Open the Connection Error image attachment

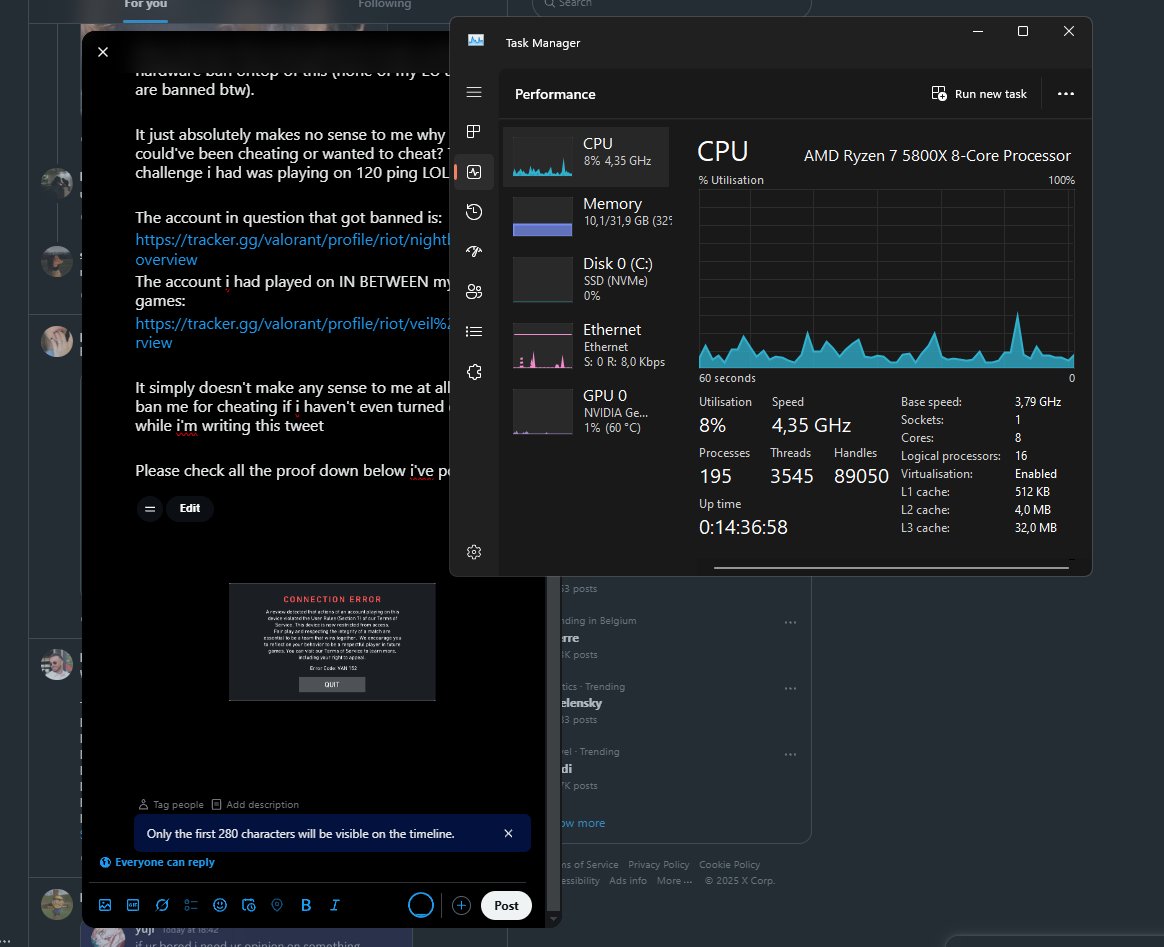coord(332,642)
